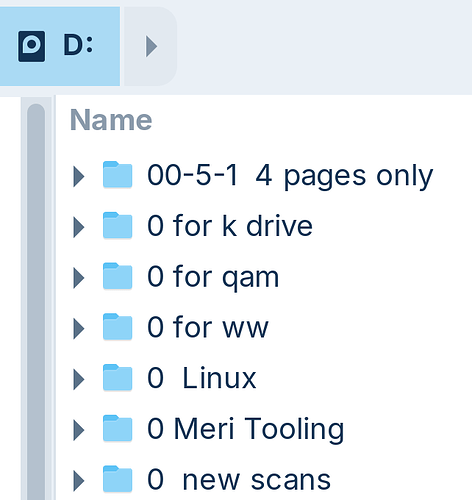This screenshot has width=472, height=500.
Task: Select '0 for k drive' row text
Action: (x=230, y=226)
